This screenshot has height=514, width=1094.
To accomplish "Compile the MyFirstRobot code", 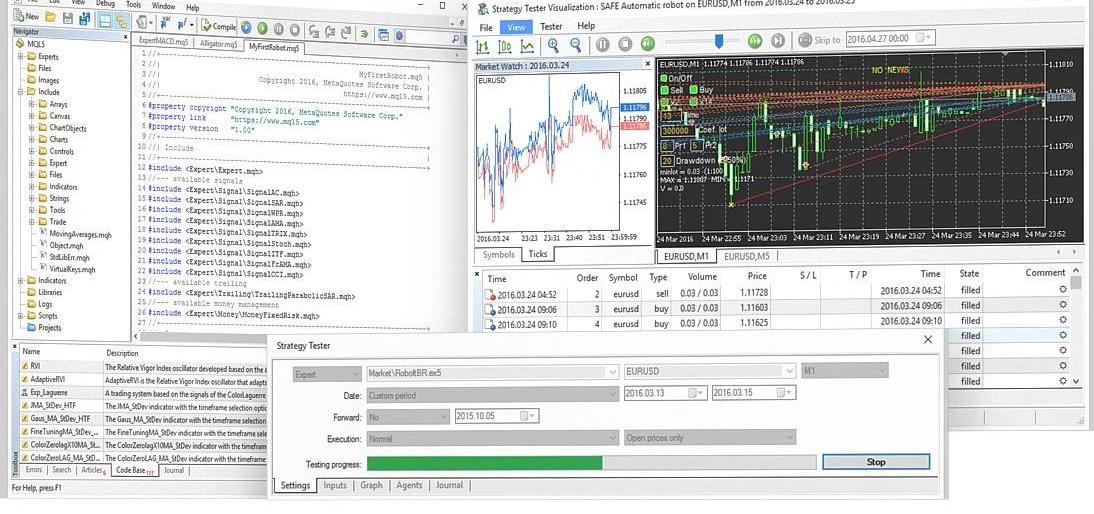I will [x=218, y=27].
